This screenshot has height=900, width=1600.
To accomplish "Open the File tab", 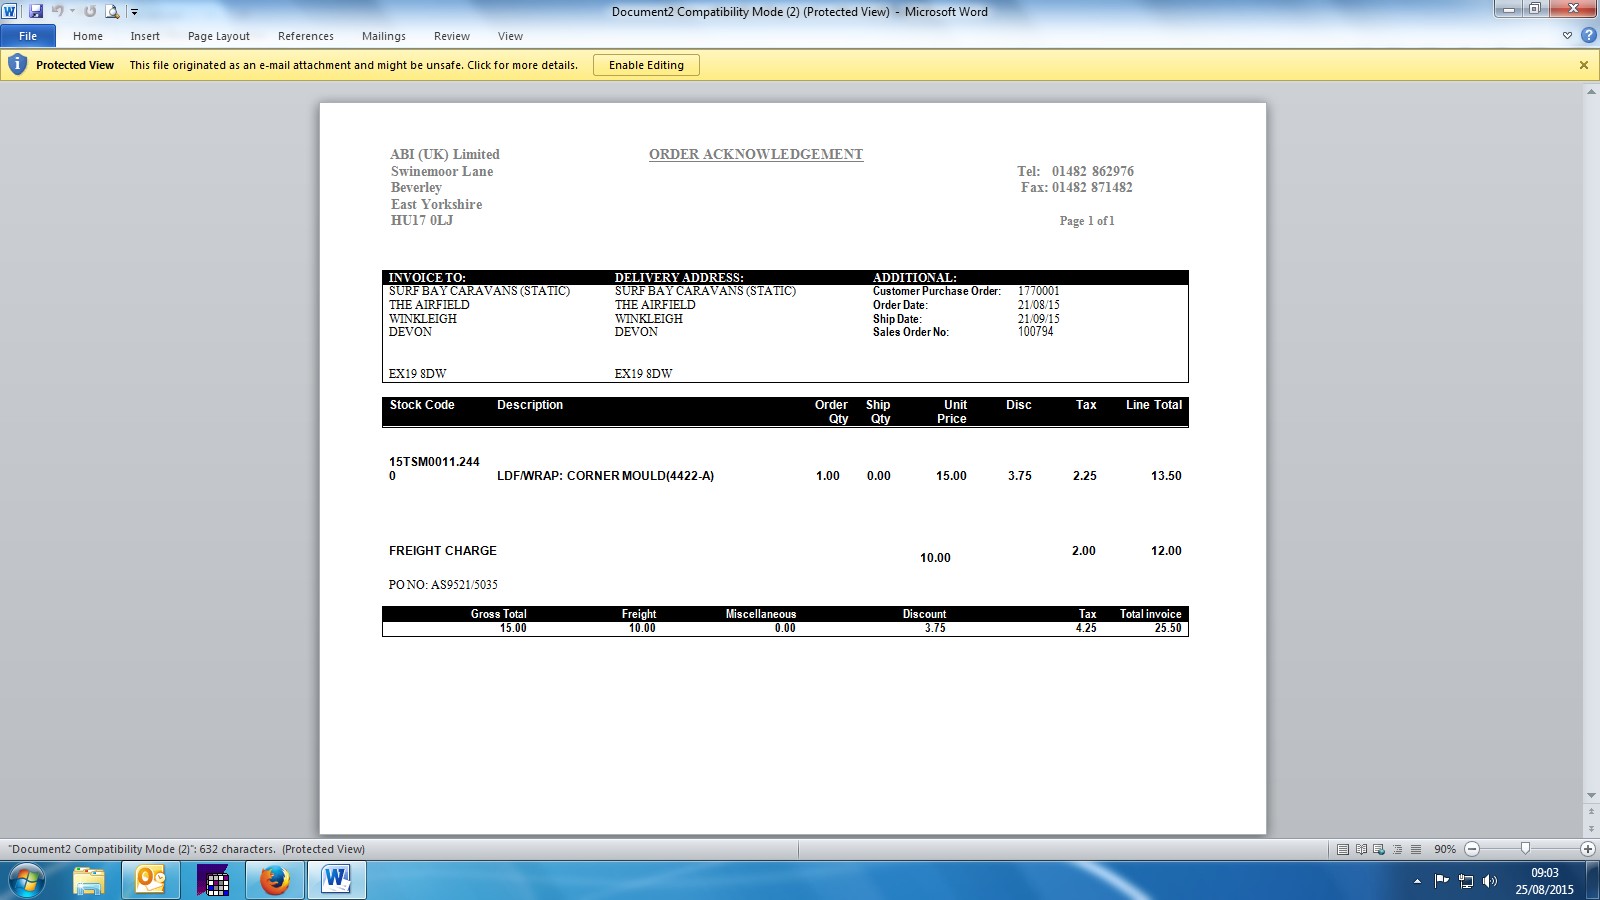I will coord(28,36).
